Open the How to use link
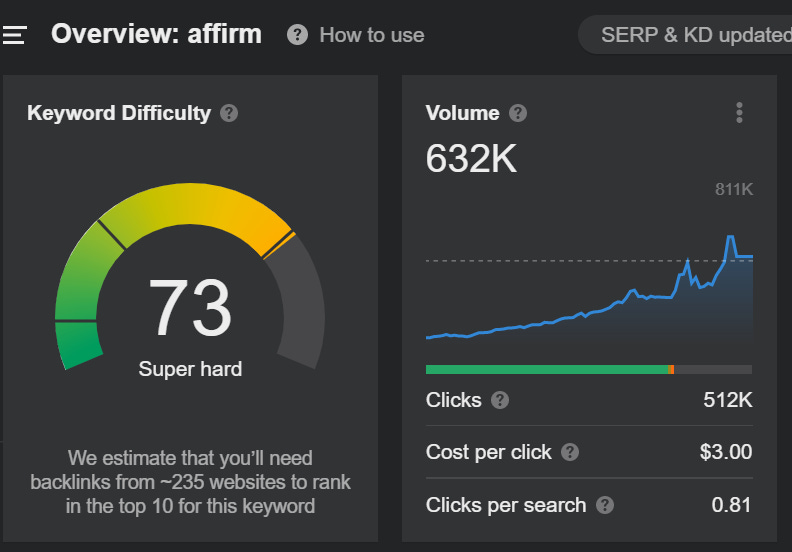Image resolution: width=792 pixels, height=552 pixels. pos(372,35)
